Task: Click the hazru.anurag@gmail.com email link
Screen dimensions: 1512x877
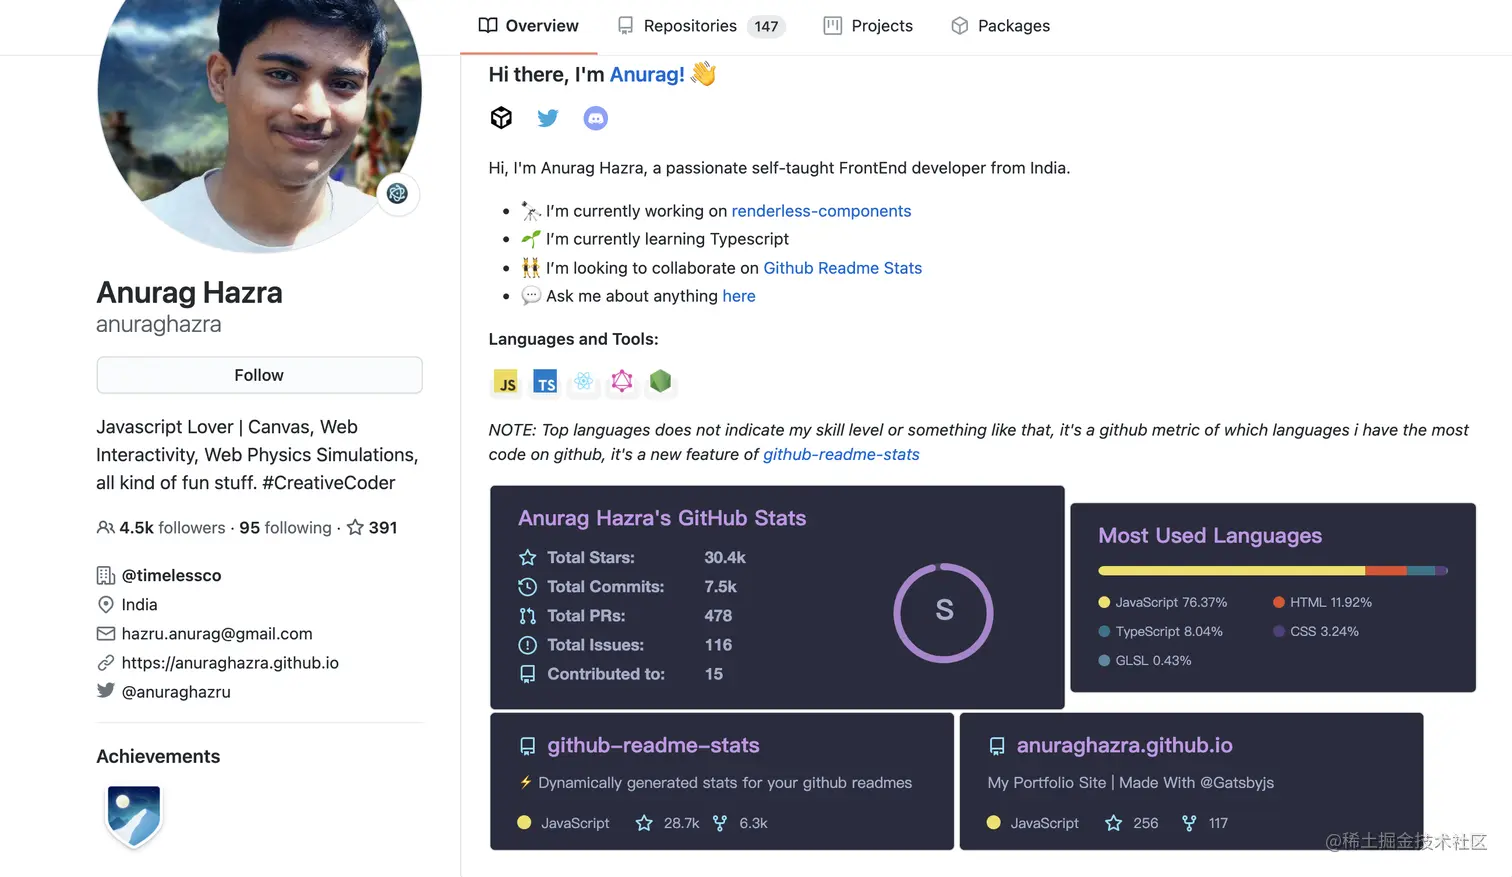Action: tap(217, 633)
